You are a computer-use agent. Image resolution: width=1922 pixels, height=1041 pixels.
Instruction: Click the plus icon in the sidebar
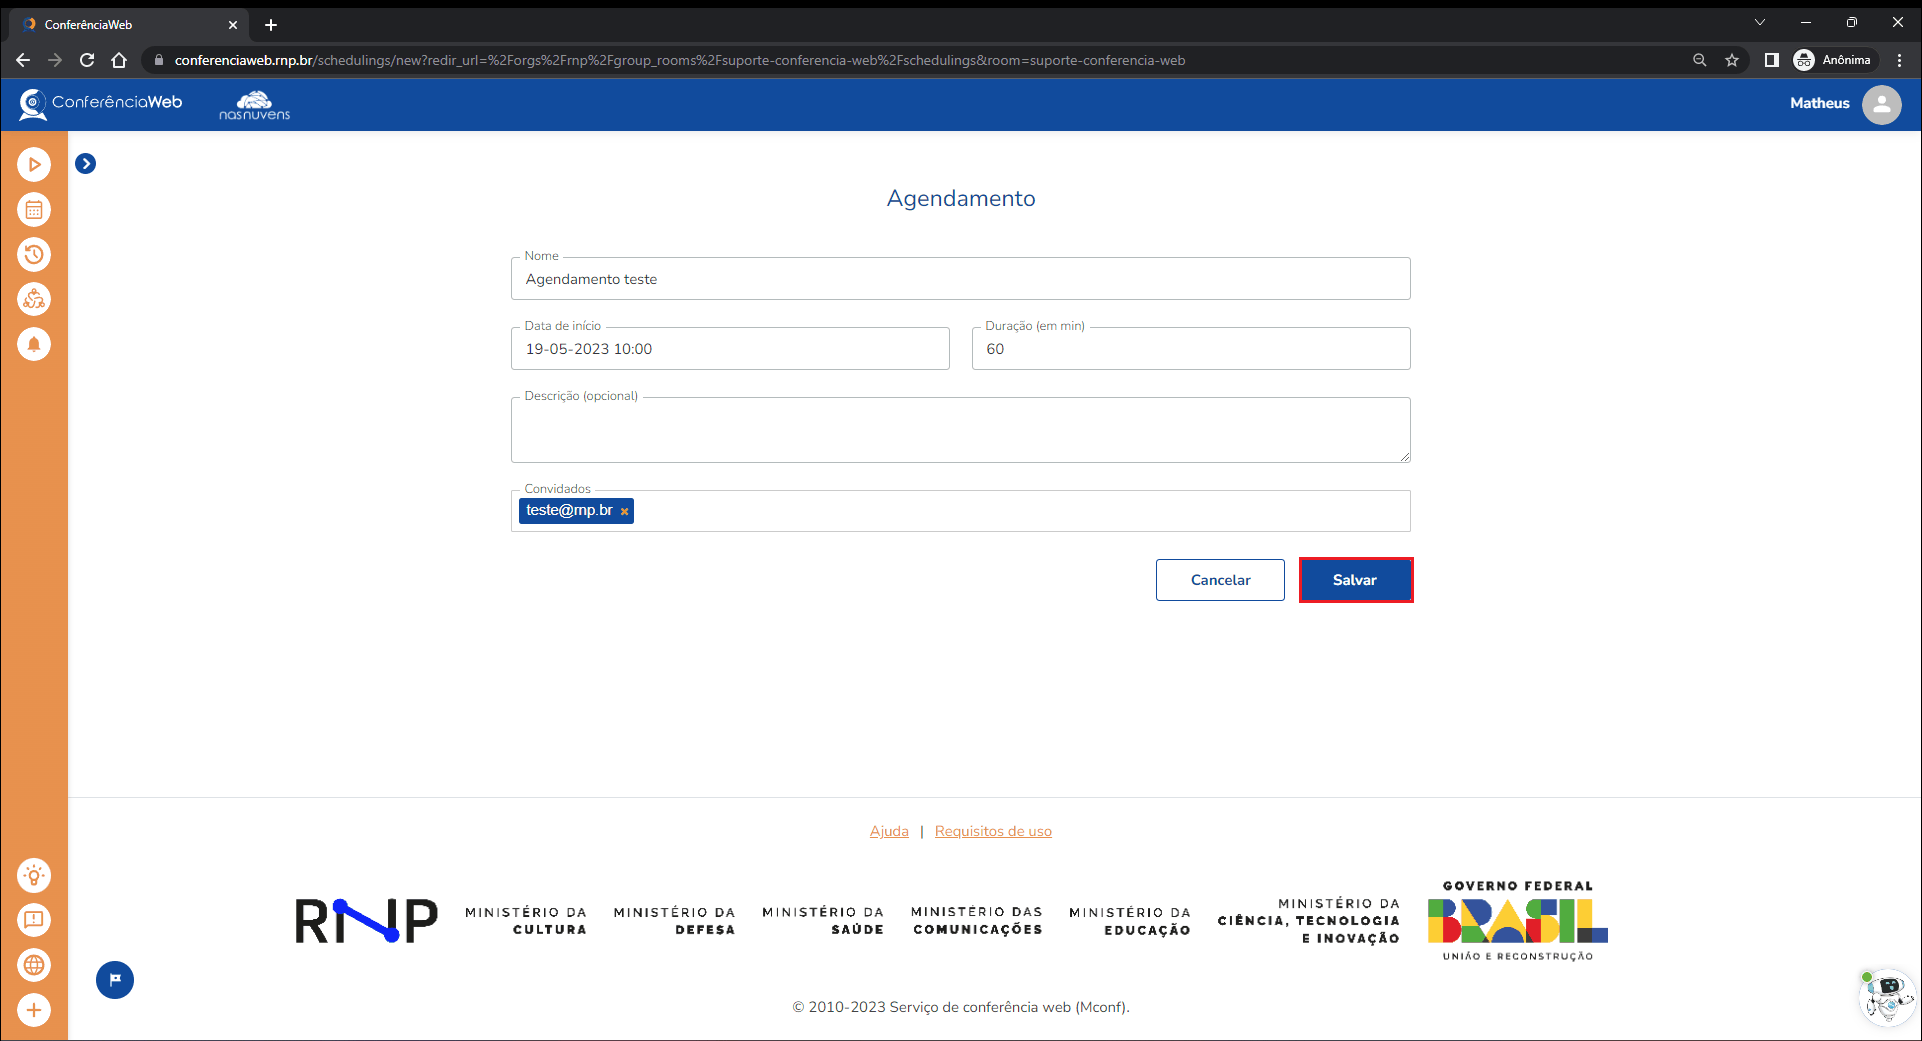click(x=34, y=1010)
